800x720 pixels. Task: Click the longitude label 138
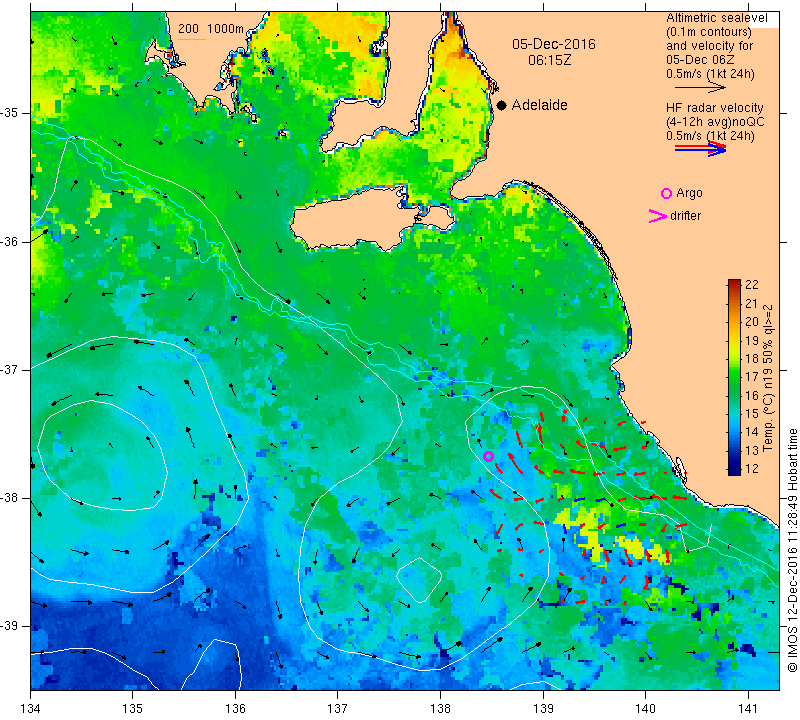click(x=440, y=709)
